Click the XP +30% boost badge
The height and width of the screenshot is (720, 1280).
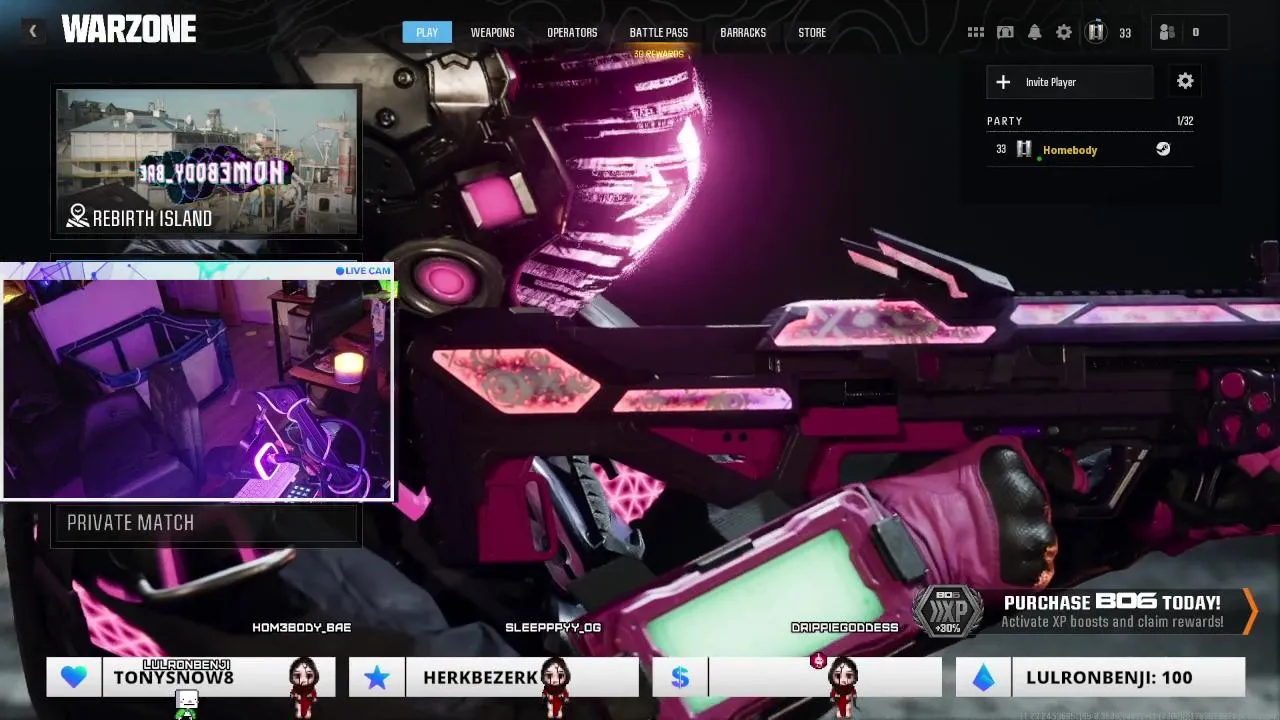coord(948,610)
